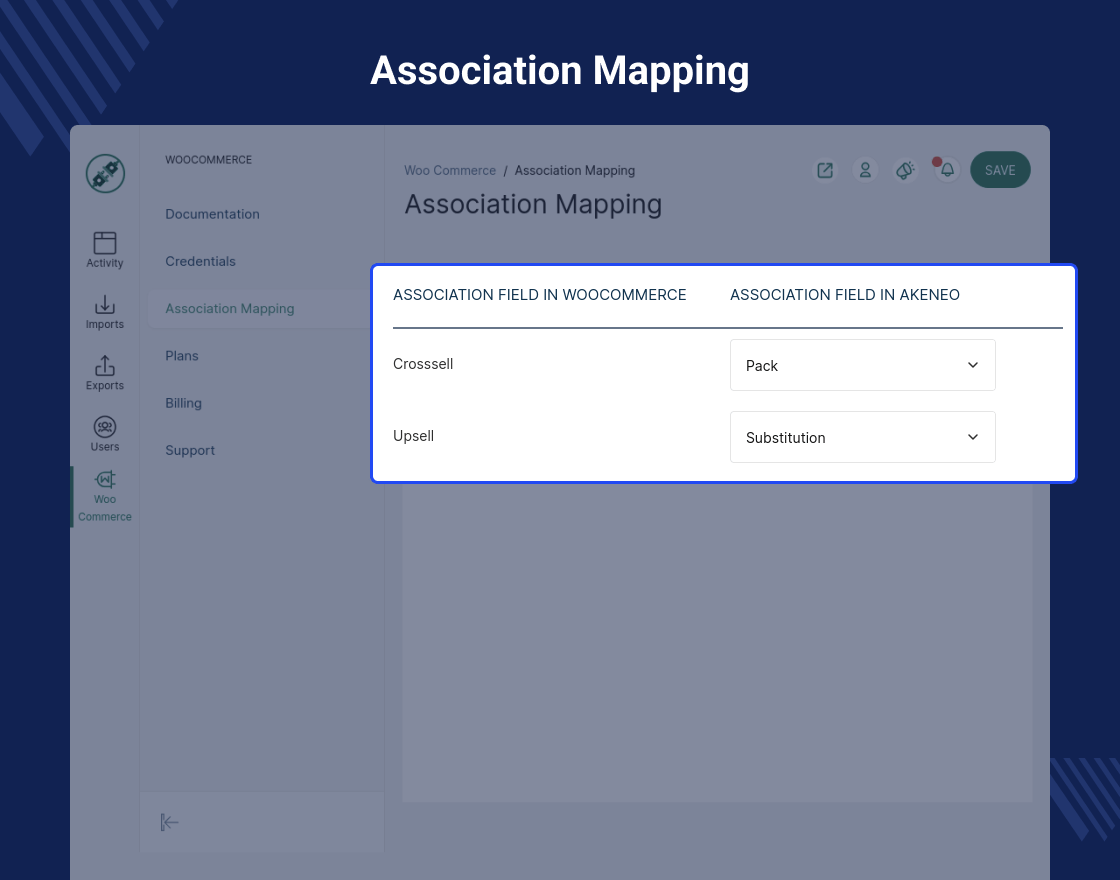Open the Upsell dropdown showing Substitution
The width and height of the screenshot is (1120, 880).
[863, 437]
